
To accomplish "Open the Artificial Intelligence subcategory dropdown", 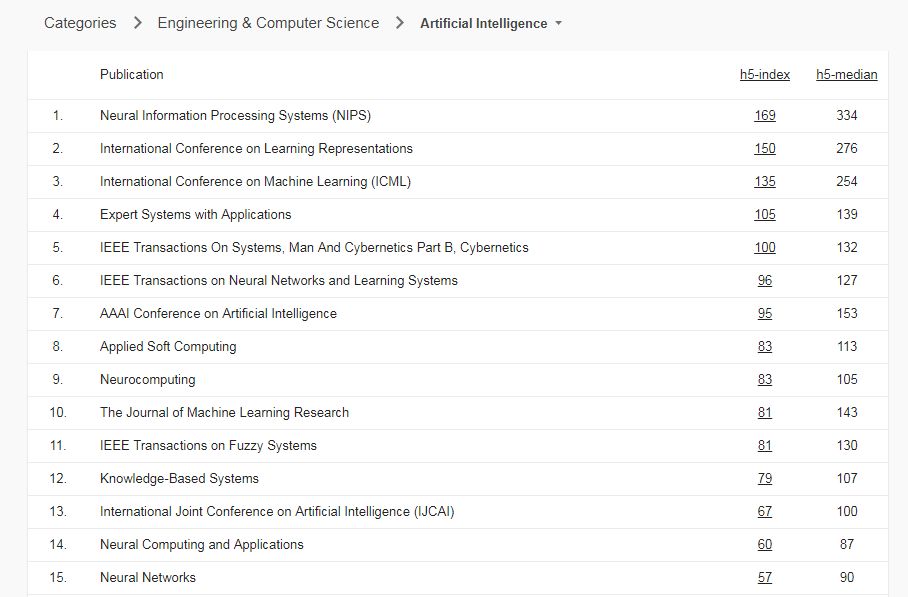I will 490,23.
